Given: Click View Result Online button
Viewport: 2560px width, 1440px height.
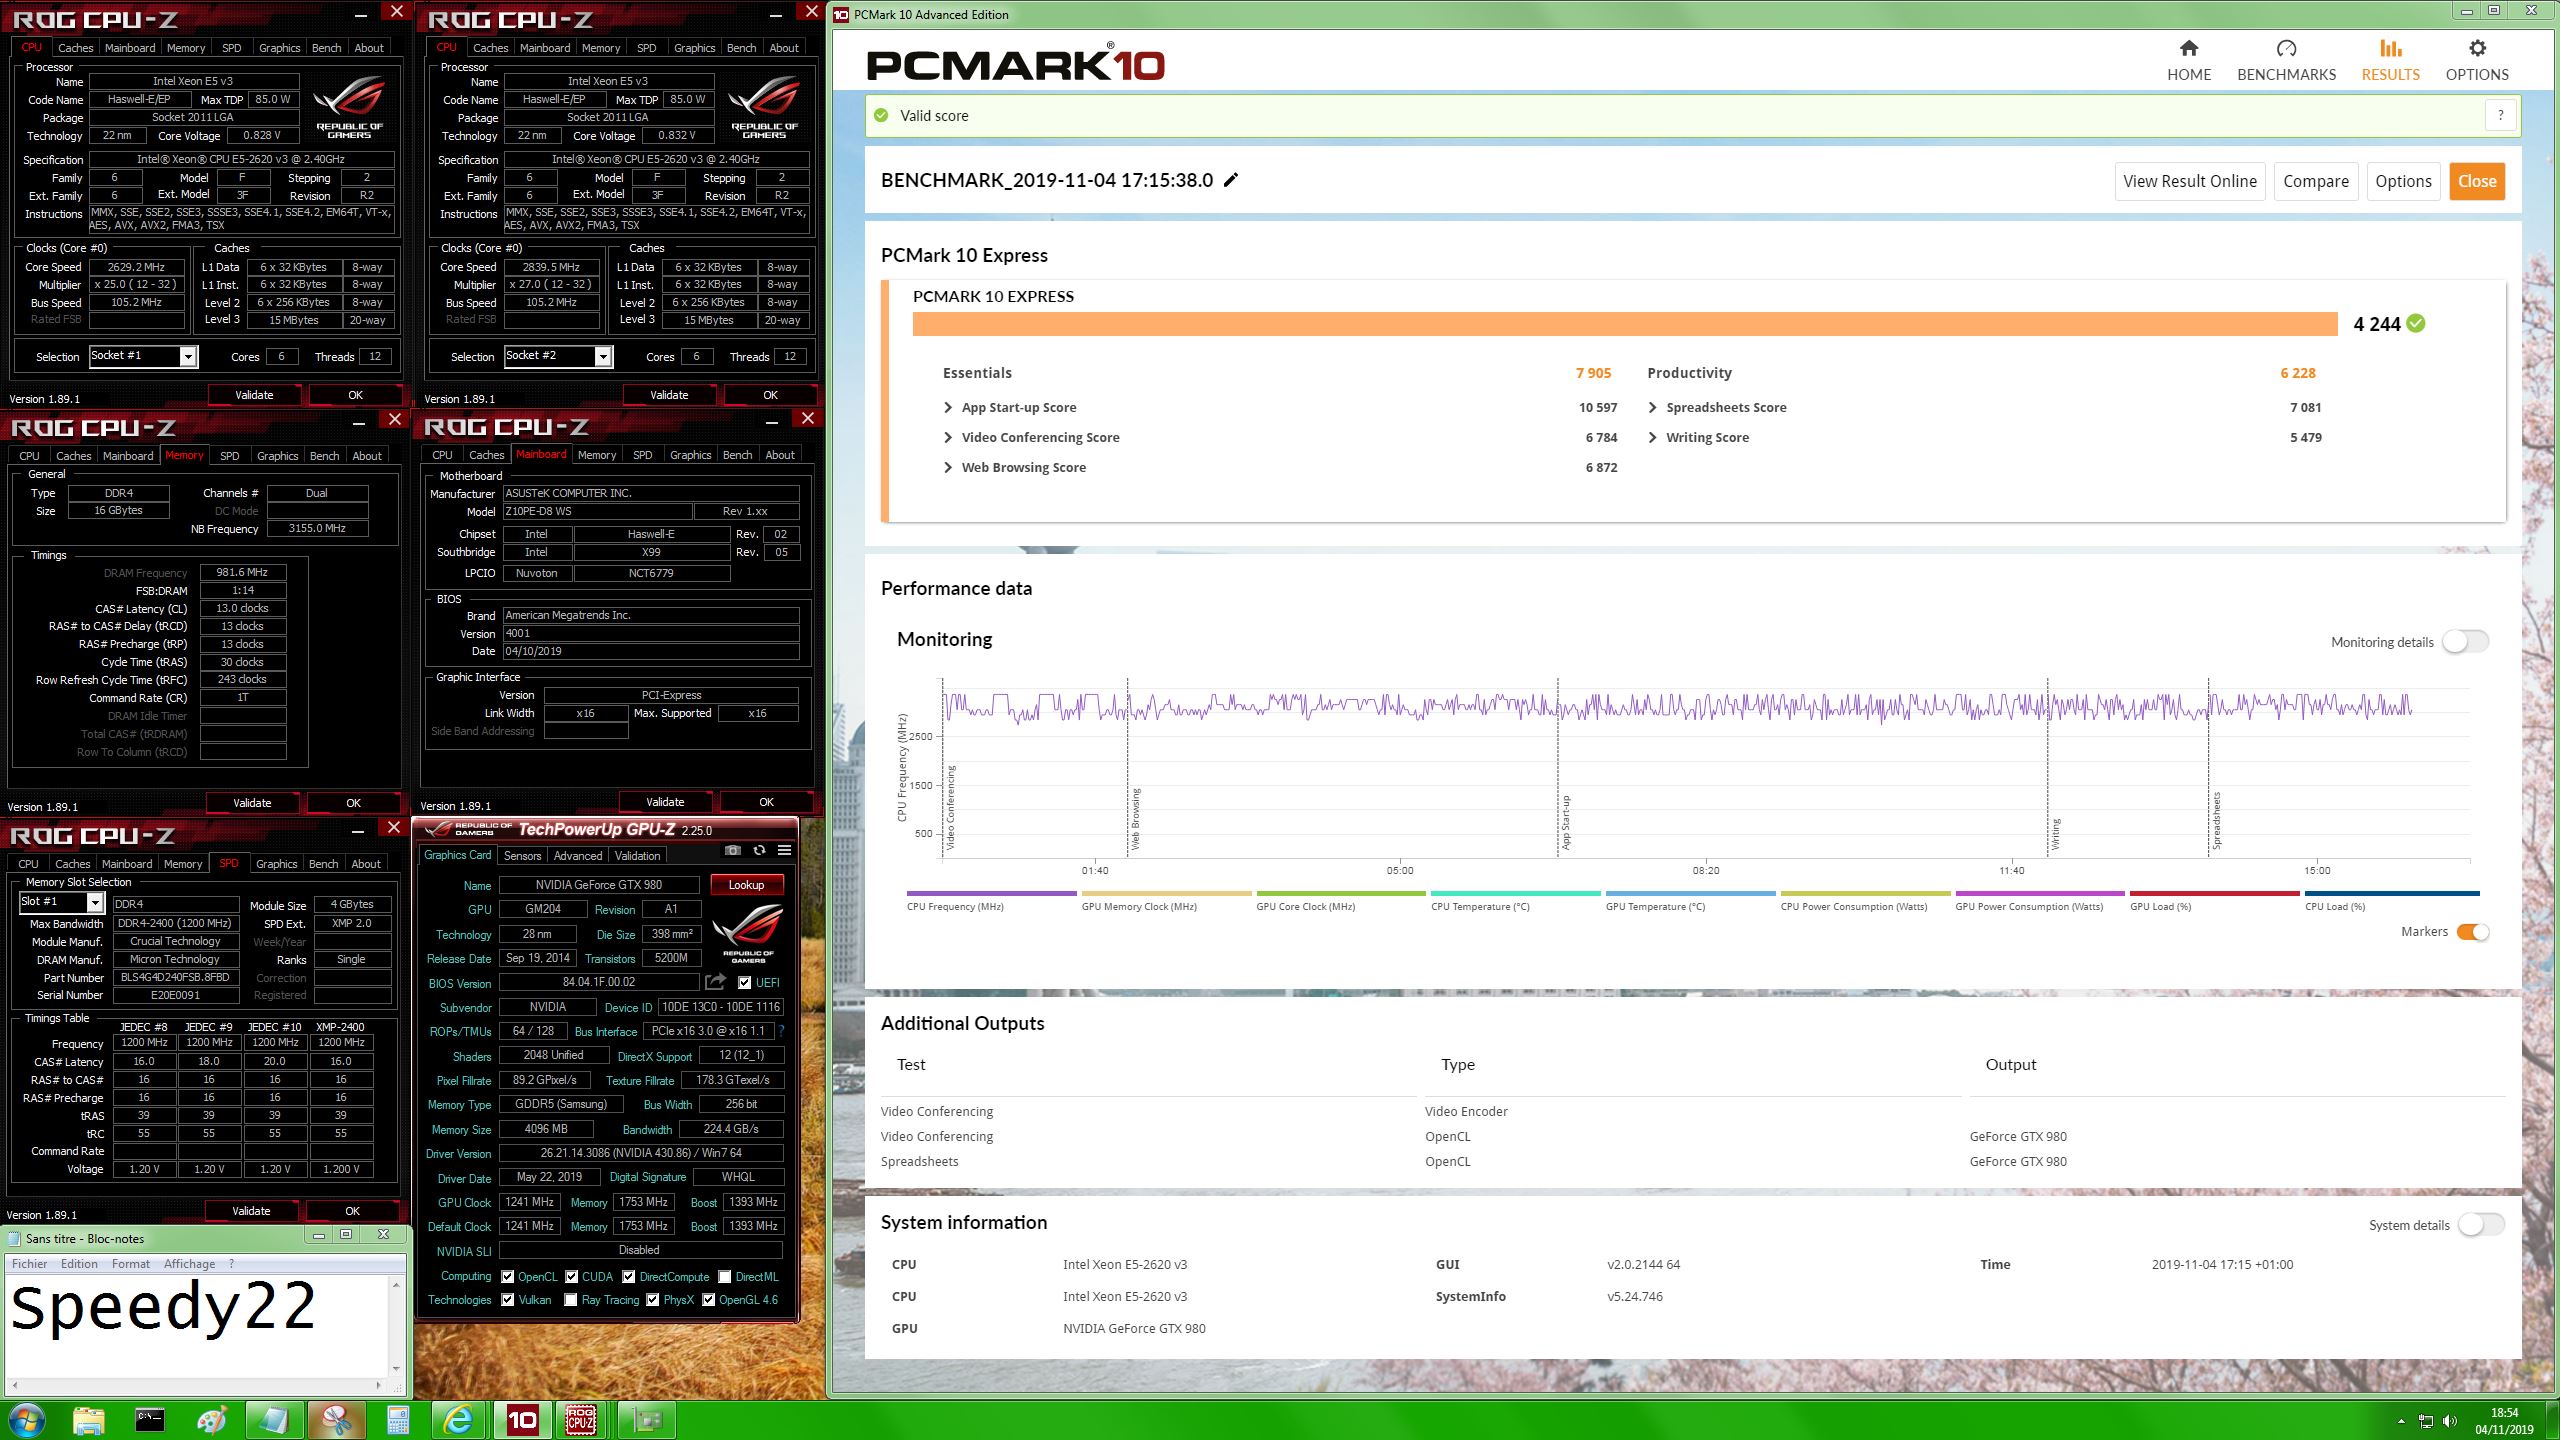Looking at the screenshot, I should [x=2190, y=181].
